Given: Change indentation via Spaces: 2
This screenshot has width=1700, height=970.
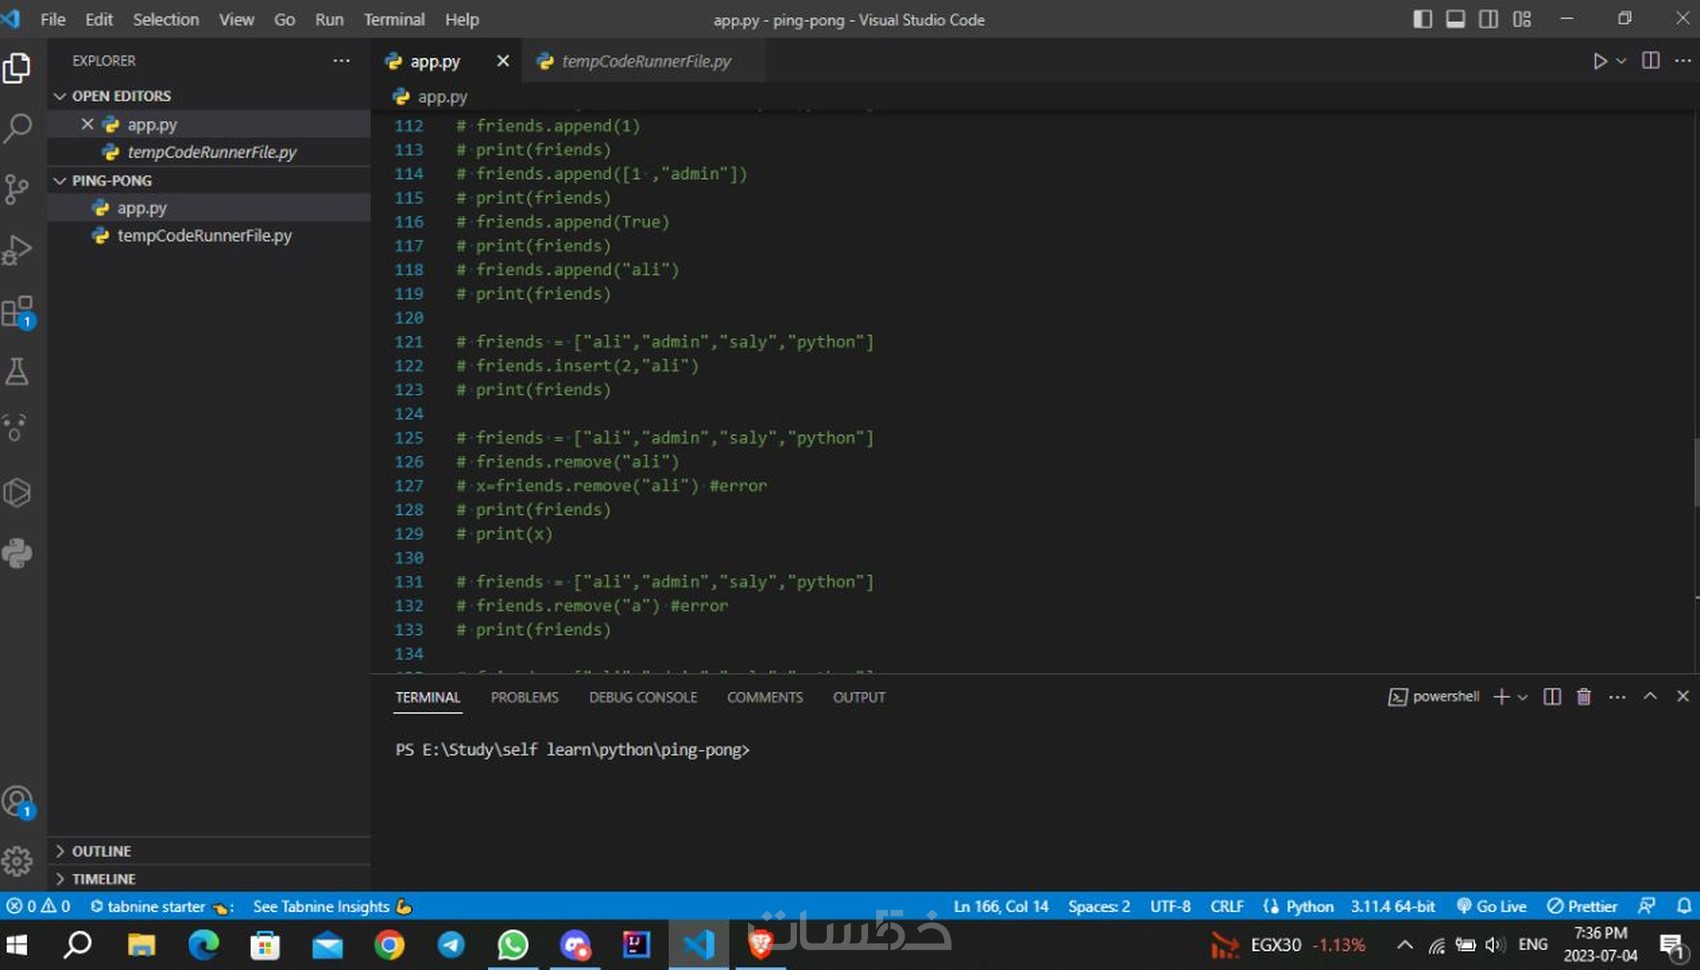Looking at the screenshot, I should (x=1099, y=906).
